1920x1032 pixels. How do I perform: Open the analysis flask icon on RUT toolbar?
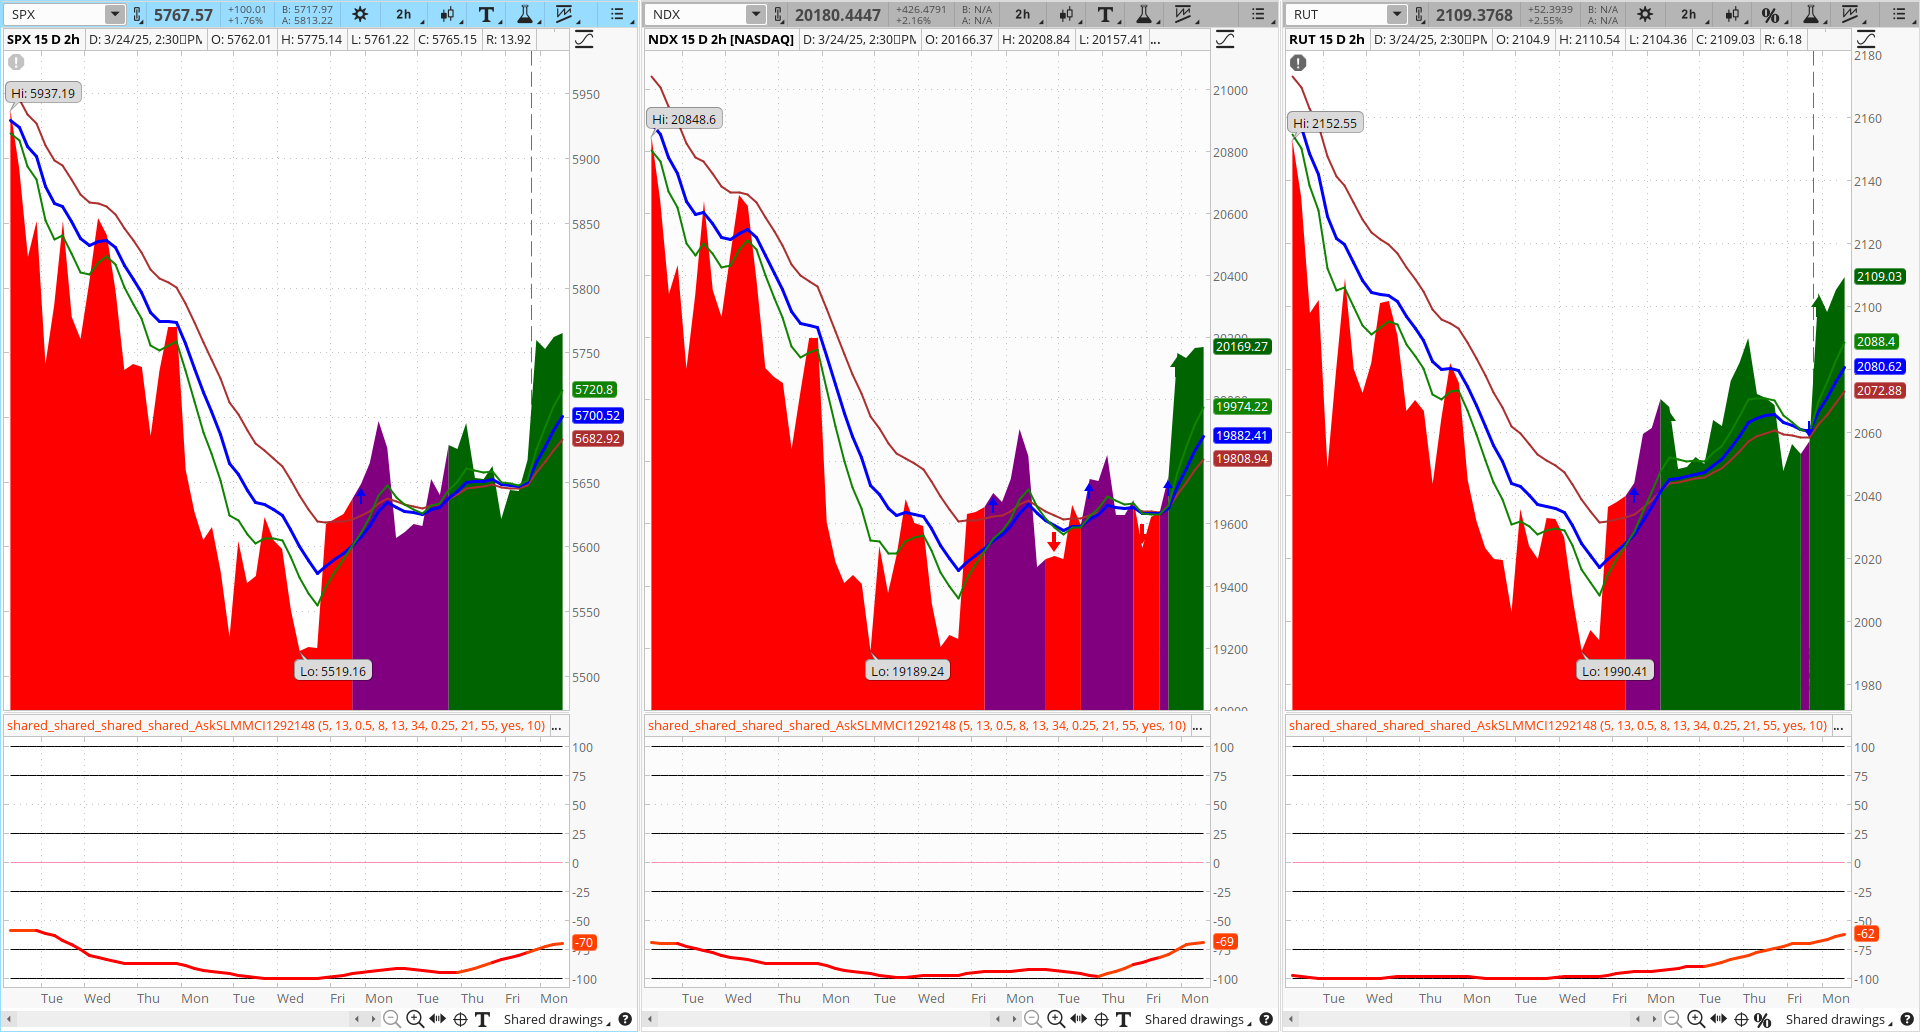tap(1811, 15)
